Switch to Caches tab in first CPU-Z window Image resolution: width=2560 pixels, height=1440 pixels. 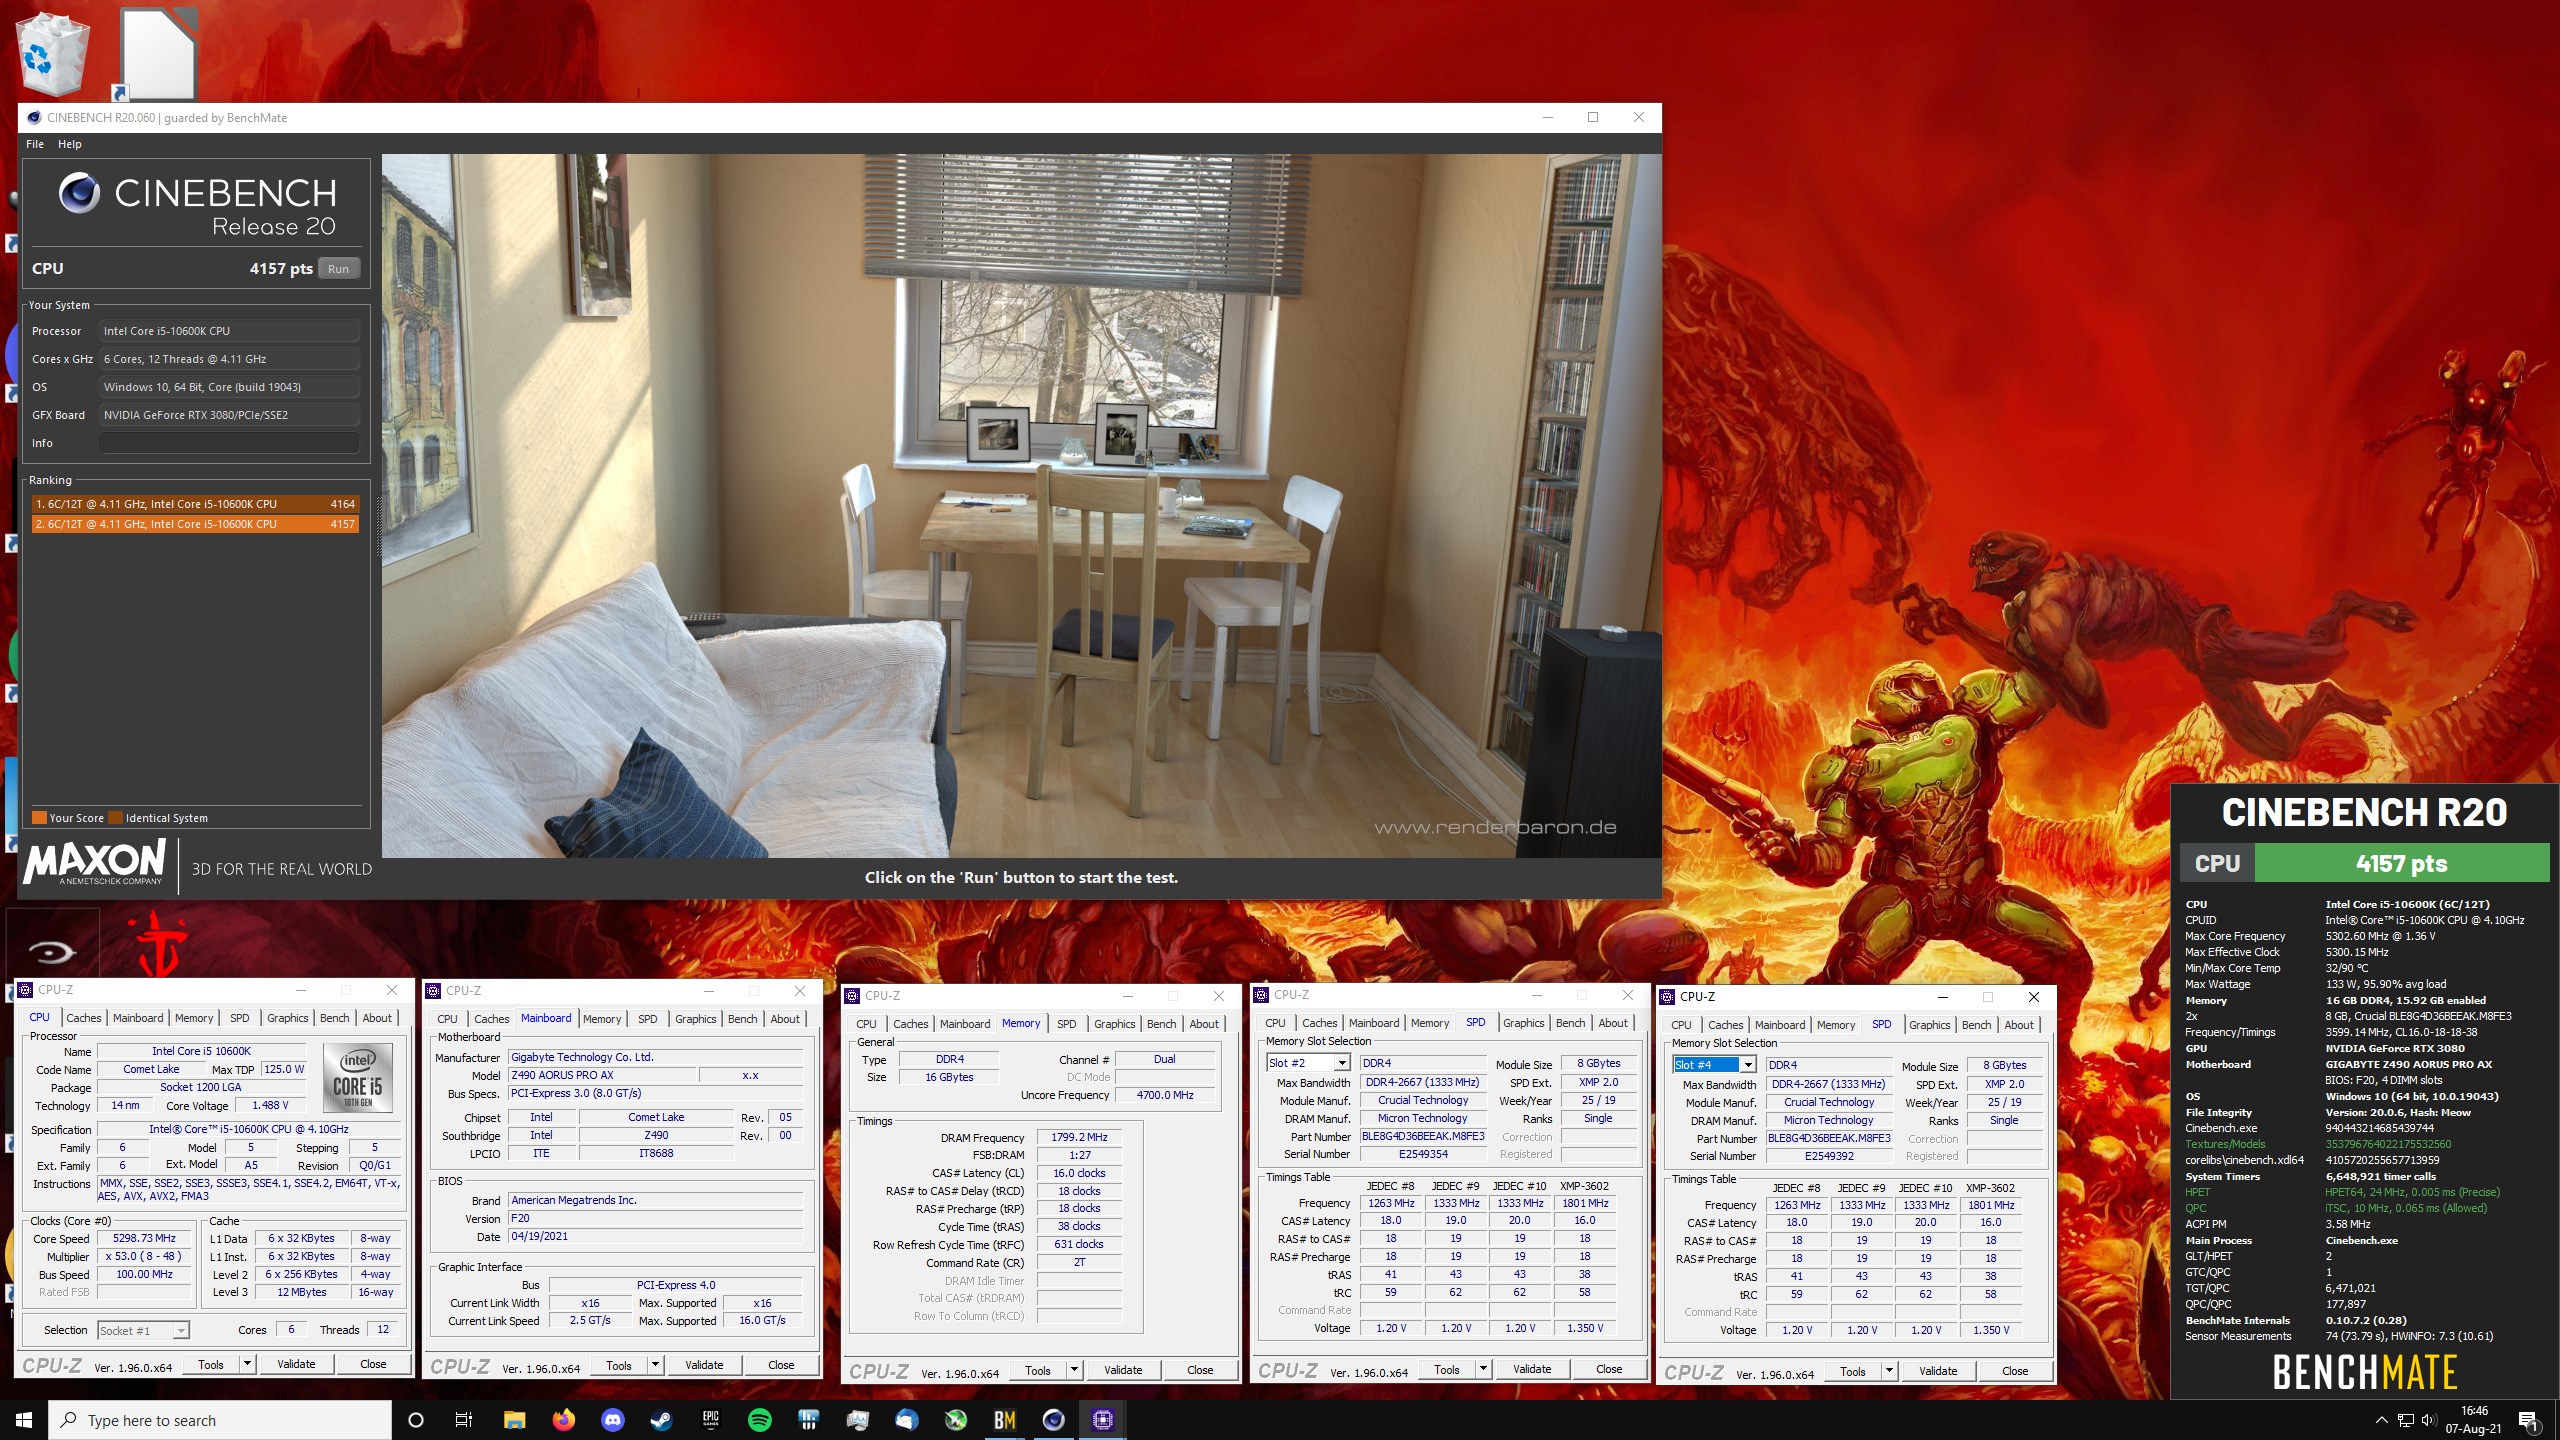pyautogui.click(x=83, y=1018)
